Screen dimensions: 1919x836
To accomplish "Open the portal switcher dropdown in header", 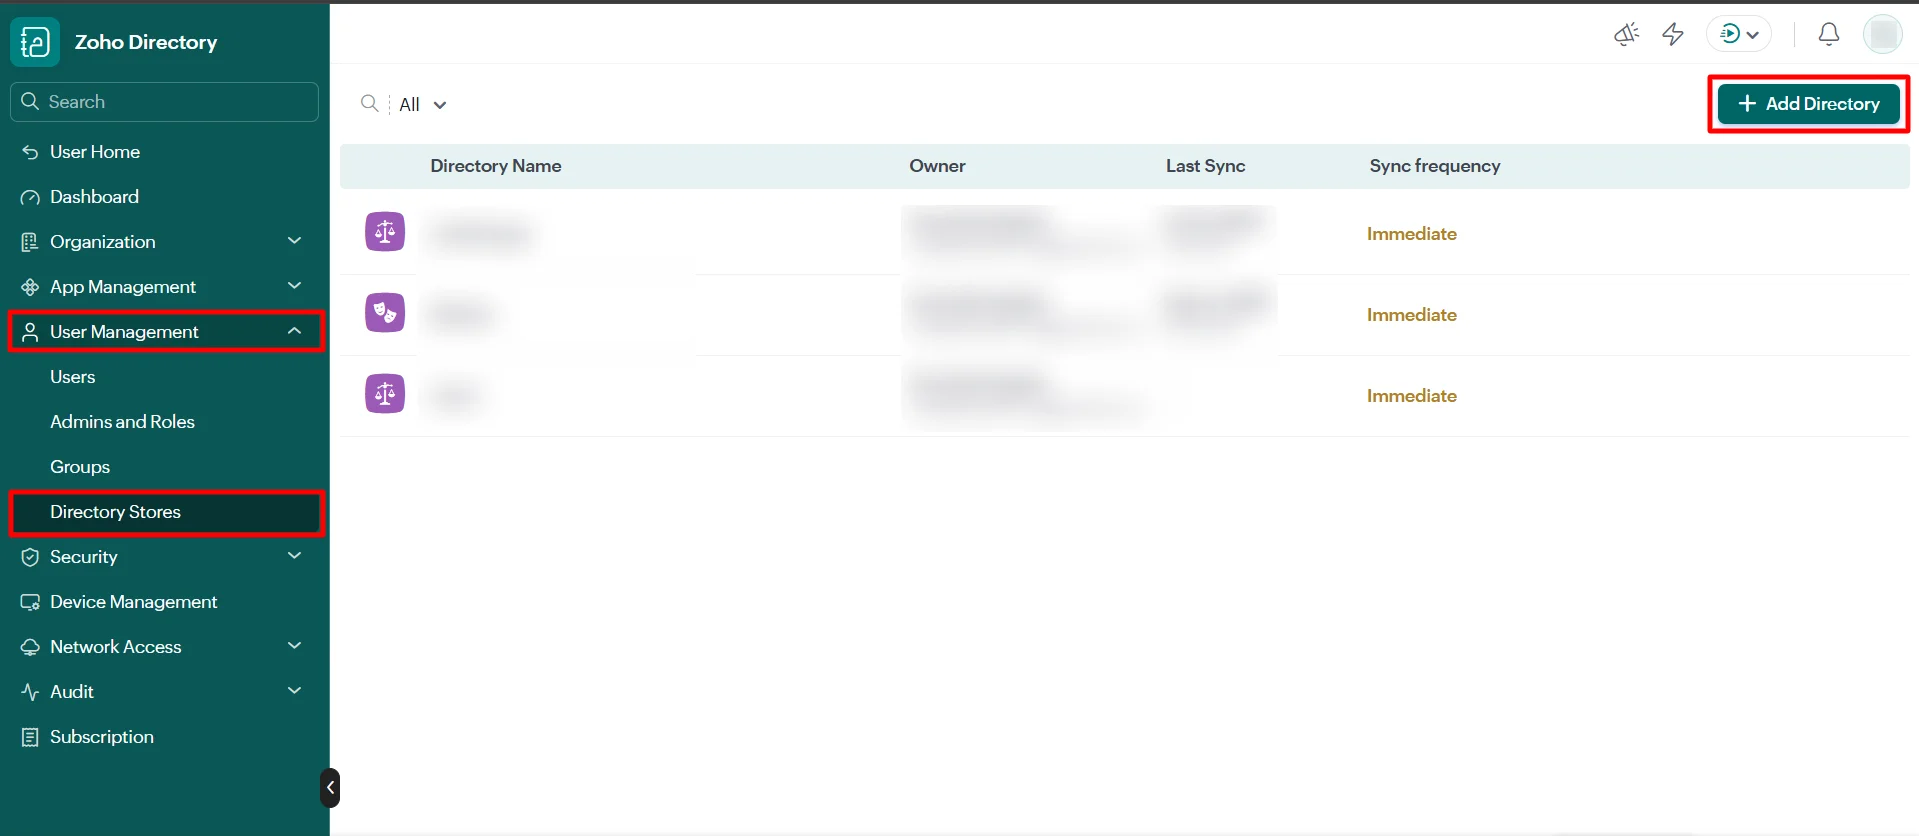I will 1739,34.
